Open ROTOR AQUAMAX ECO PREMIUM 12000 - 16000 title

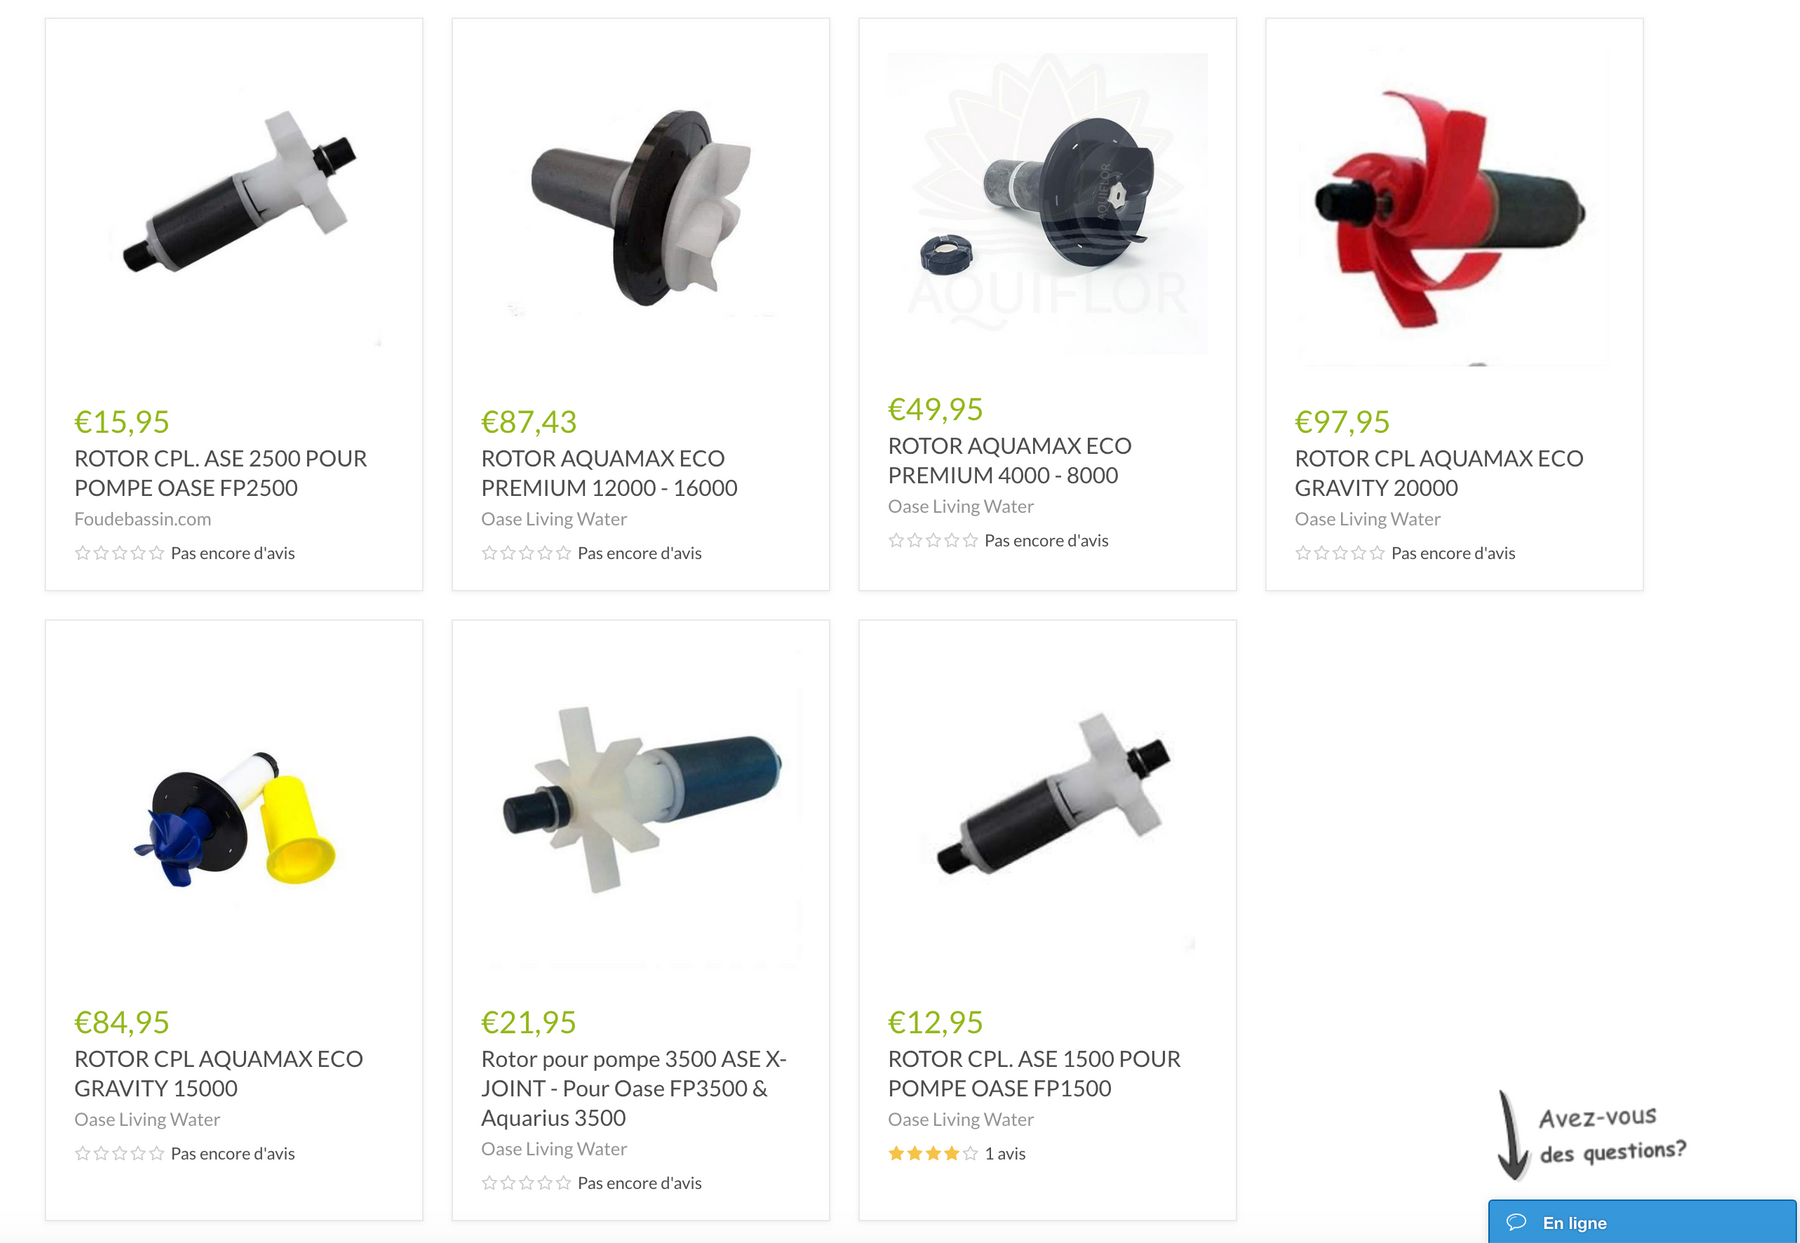tap(609, 473)
